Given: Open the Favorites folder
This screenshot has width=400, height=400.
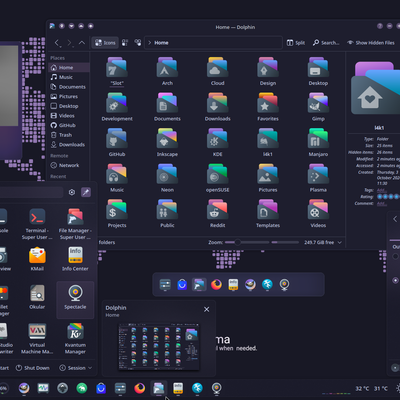Looking at the screenshot, I should [268, 107].
